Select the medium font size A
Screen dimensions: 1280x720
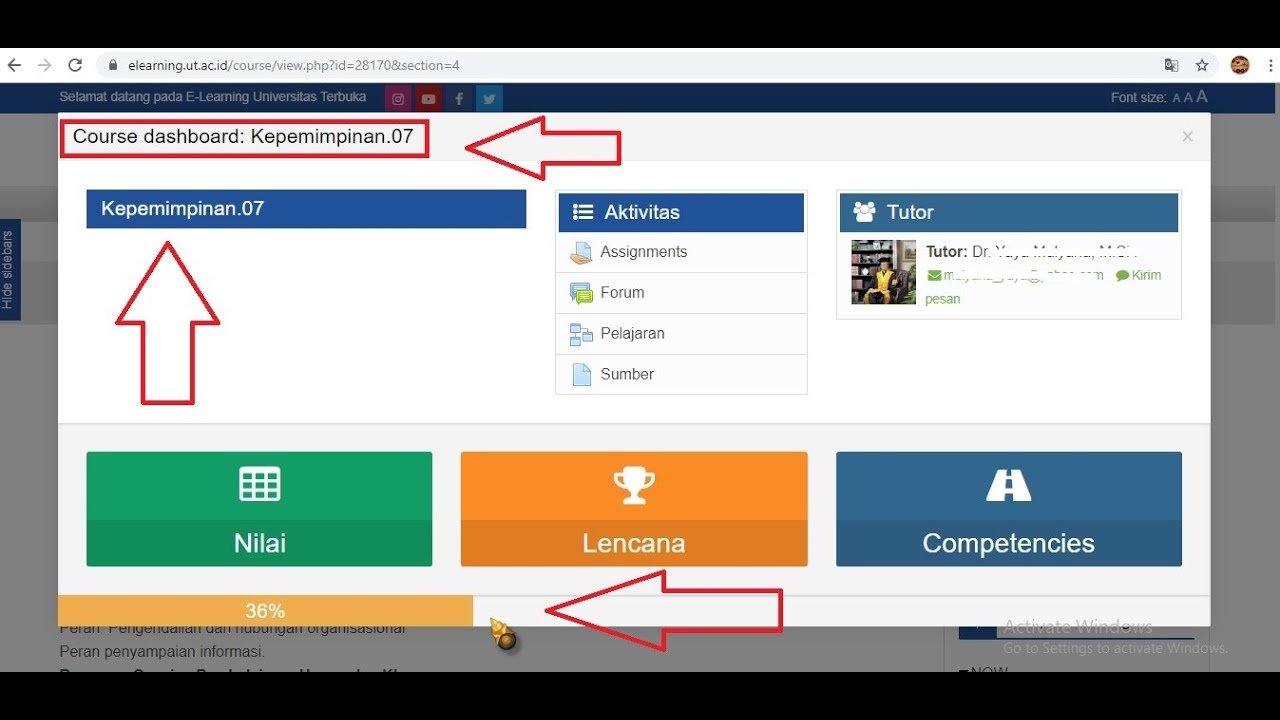point(1189,98)
